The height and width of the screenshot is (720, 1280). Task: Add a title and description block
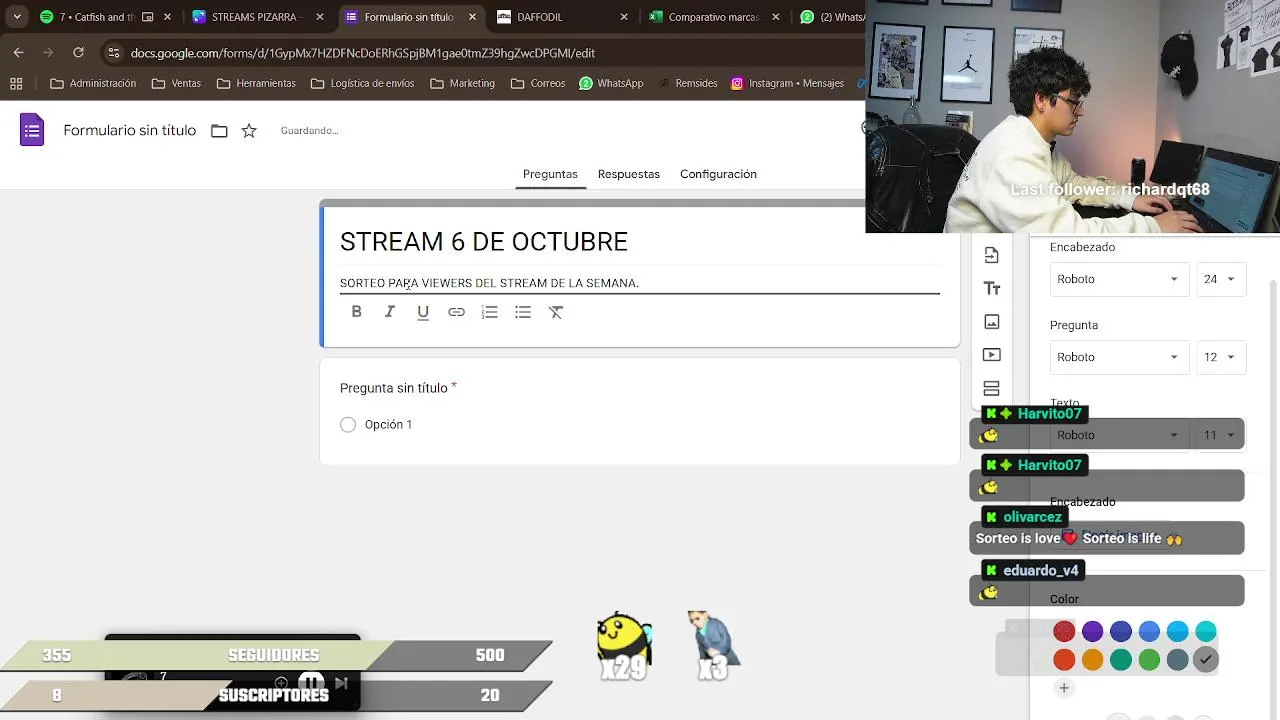[992, 288]
